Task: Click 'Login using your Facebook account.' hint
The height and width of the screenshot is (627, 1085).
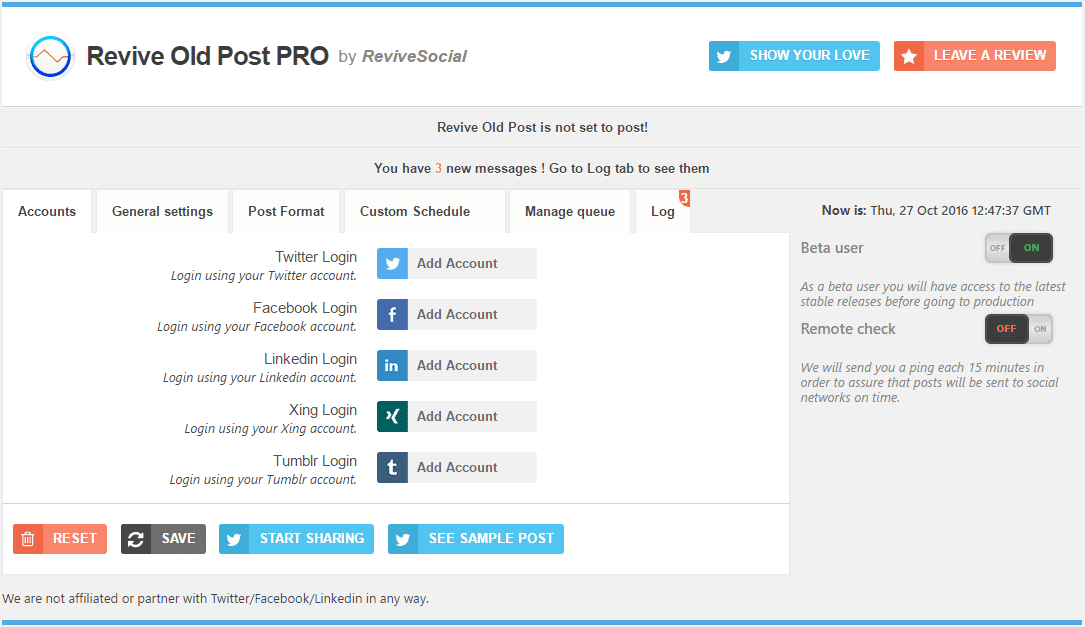Action: 257,327
